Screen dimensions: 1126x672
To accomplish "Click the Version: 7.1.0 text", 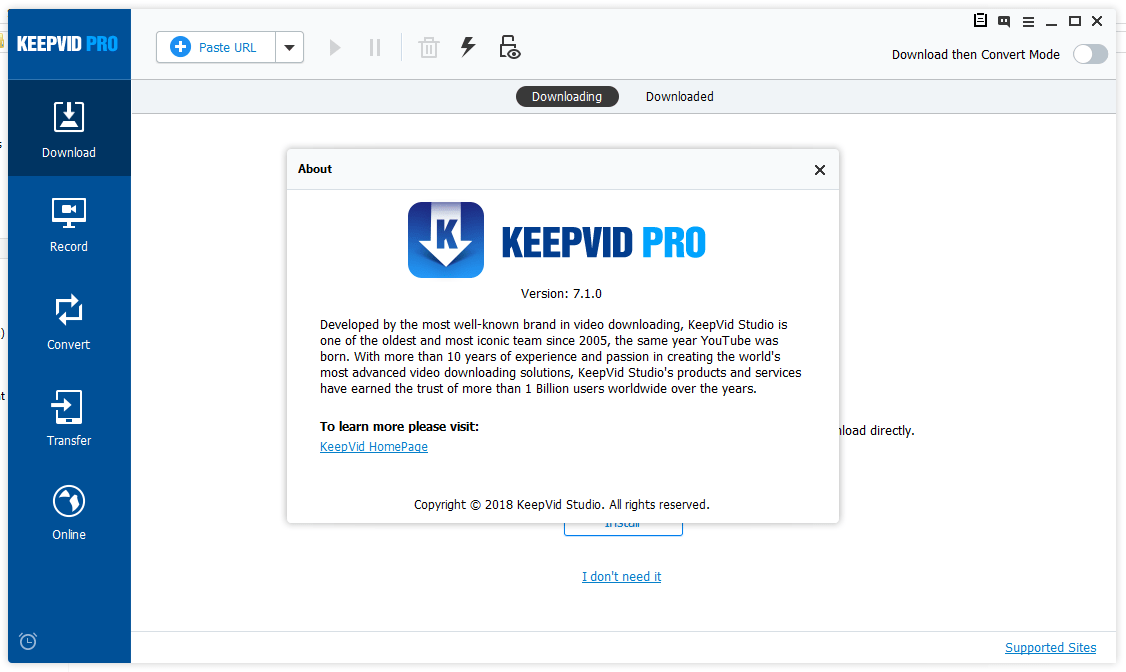I will coord(561,294).
